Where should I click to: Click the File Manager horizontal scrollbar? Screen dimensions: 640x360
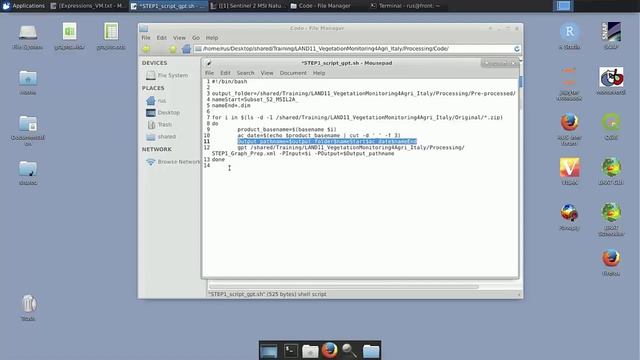343,287
